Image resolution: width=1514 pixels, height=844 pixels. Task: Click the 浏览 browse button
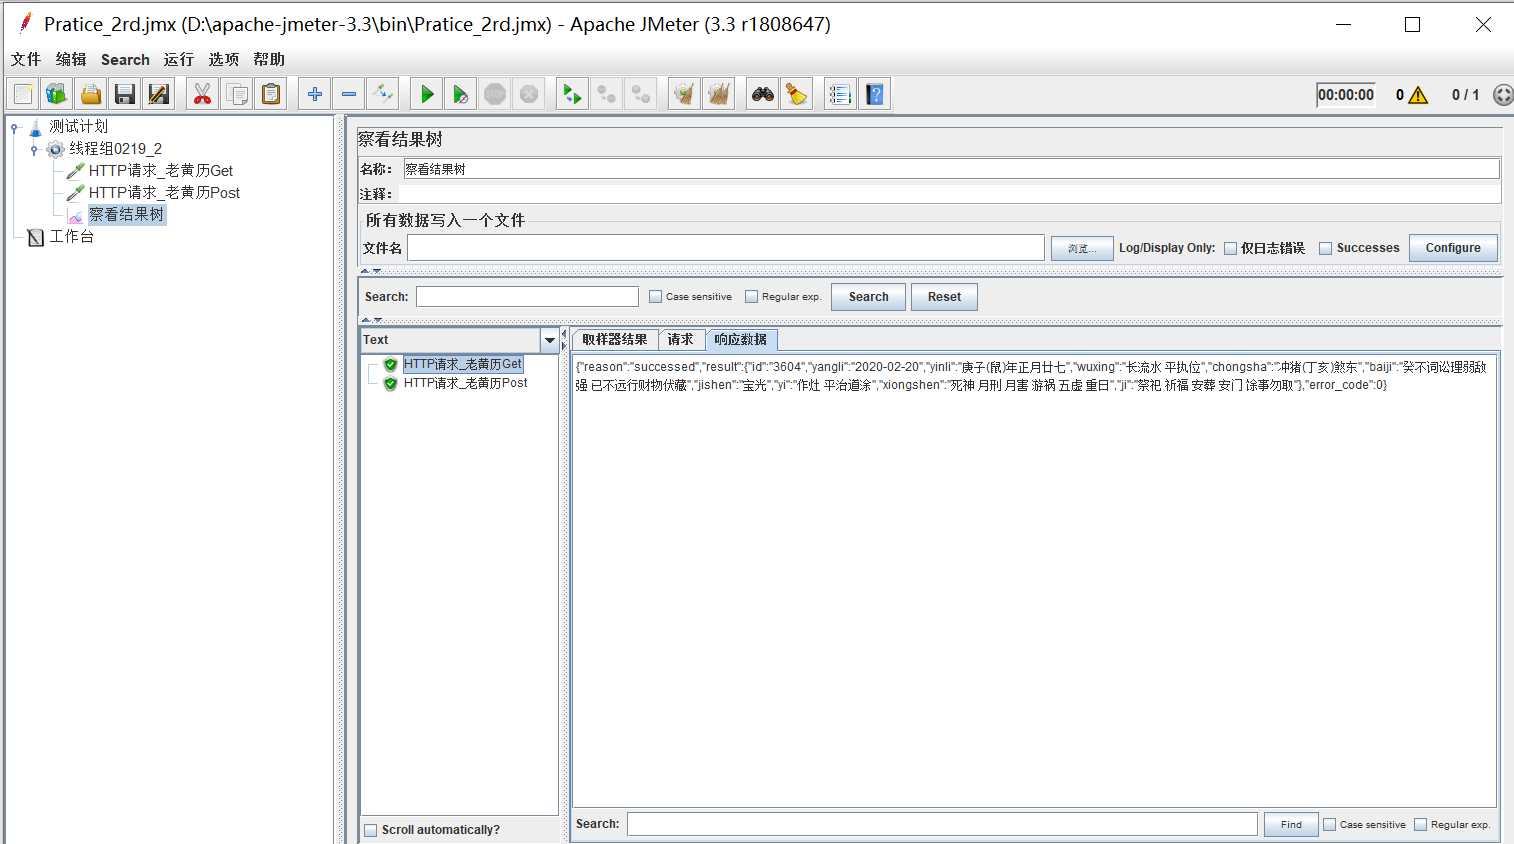1082,248
